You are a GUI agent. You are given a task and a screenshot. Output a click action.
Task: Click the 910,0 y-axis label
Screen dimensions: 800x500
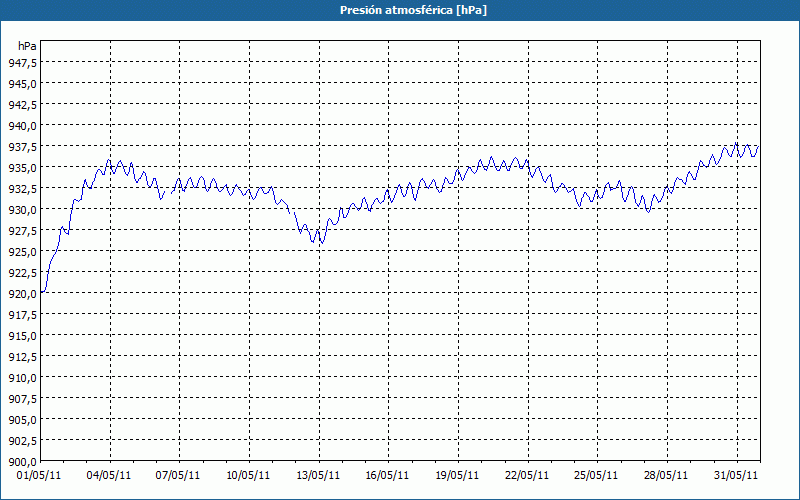click(x=22, y=378)
